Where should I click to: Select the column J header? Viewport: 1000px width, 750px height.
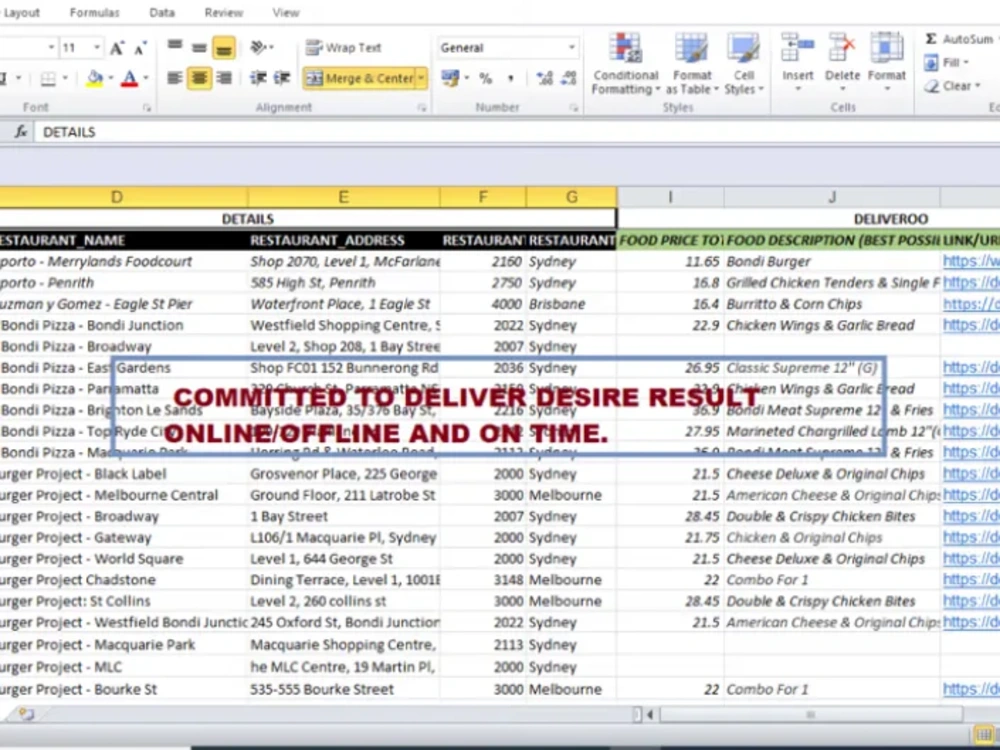click(x=832, y=197)
